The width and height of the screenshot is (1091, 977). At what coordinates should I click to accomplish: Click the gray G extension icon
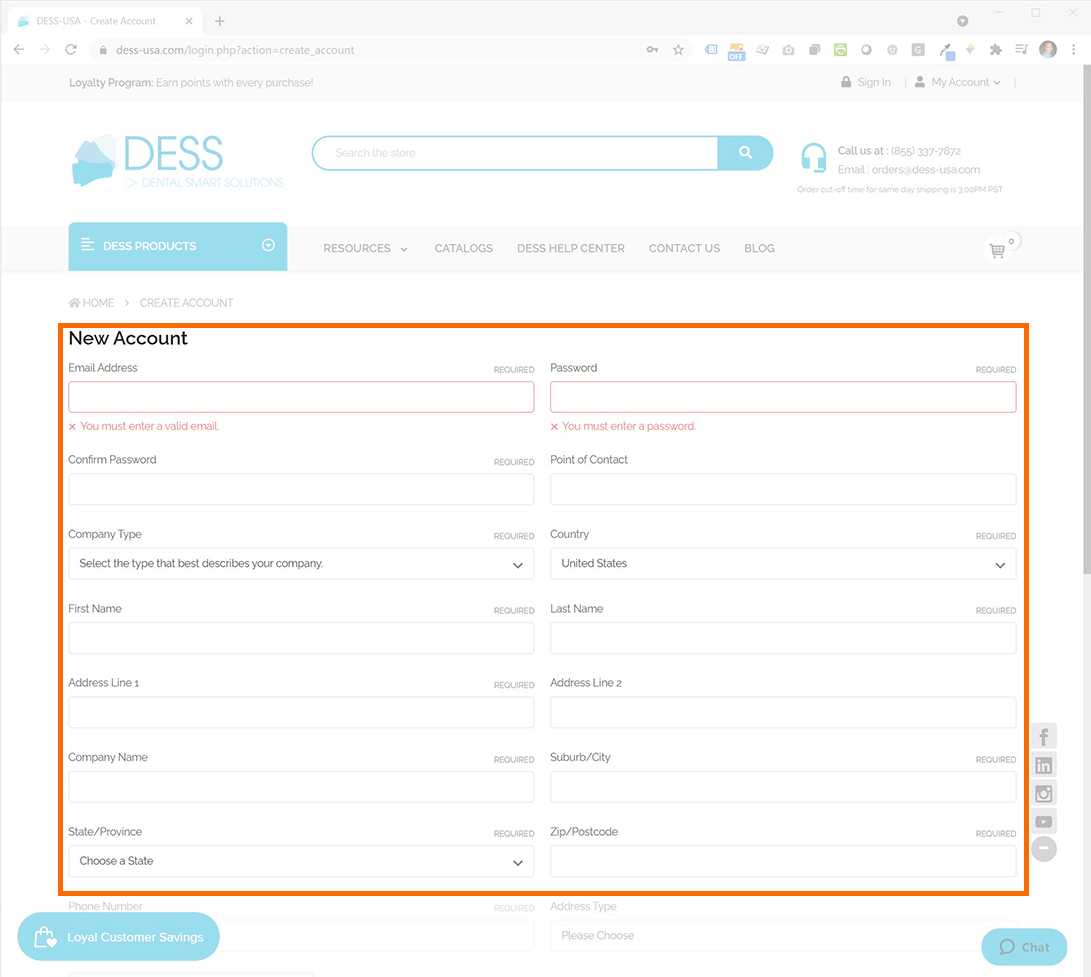pyautogui.click(x=918, y=49)
